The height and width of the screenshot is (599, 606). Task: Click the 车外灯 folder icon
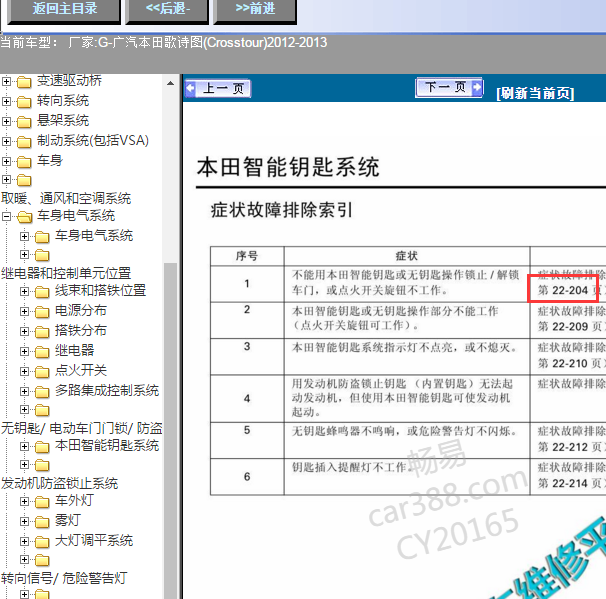pyautogui.click(x=42, y=502)
